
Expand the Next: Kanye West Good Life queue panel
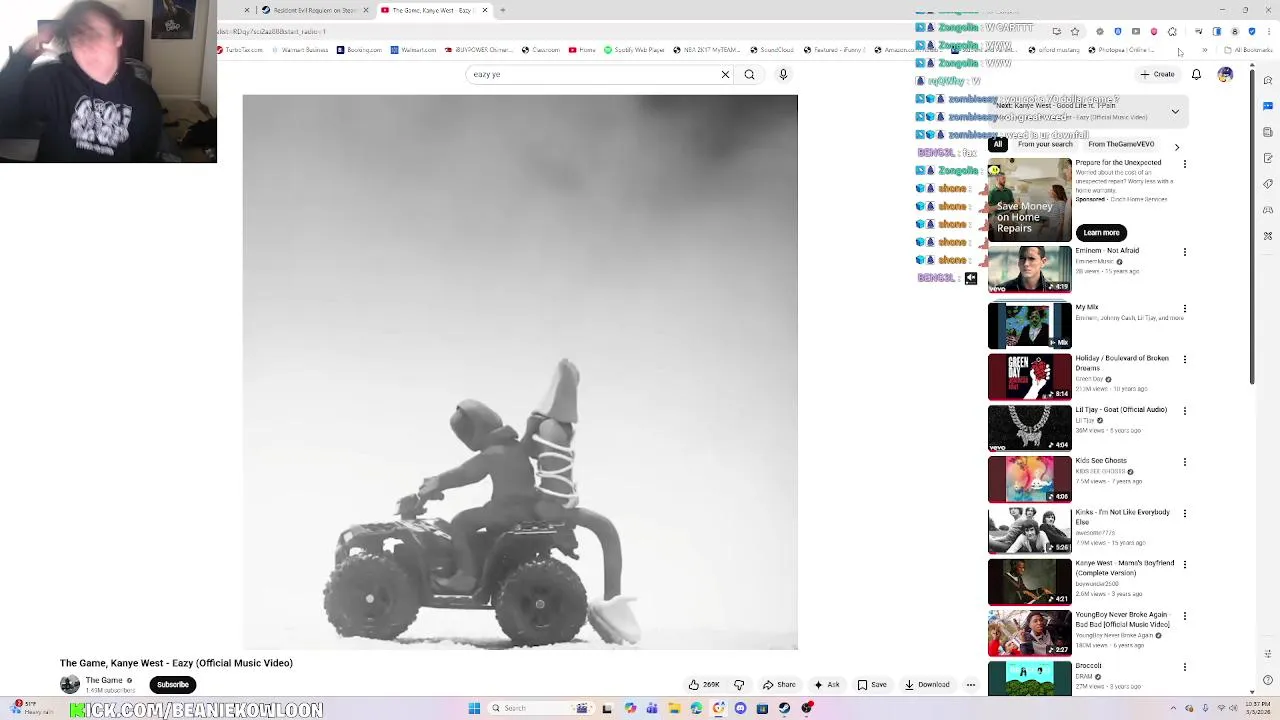pos(1175,111)
